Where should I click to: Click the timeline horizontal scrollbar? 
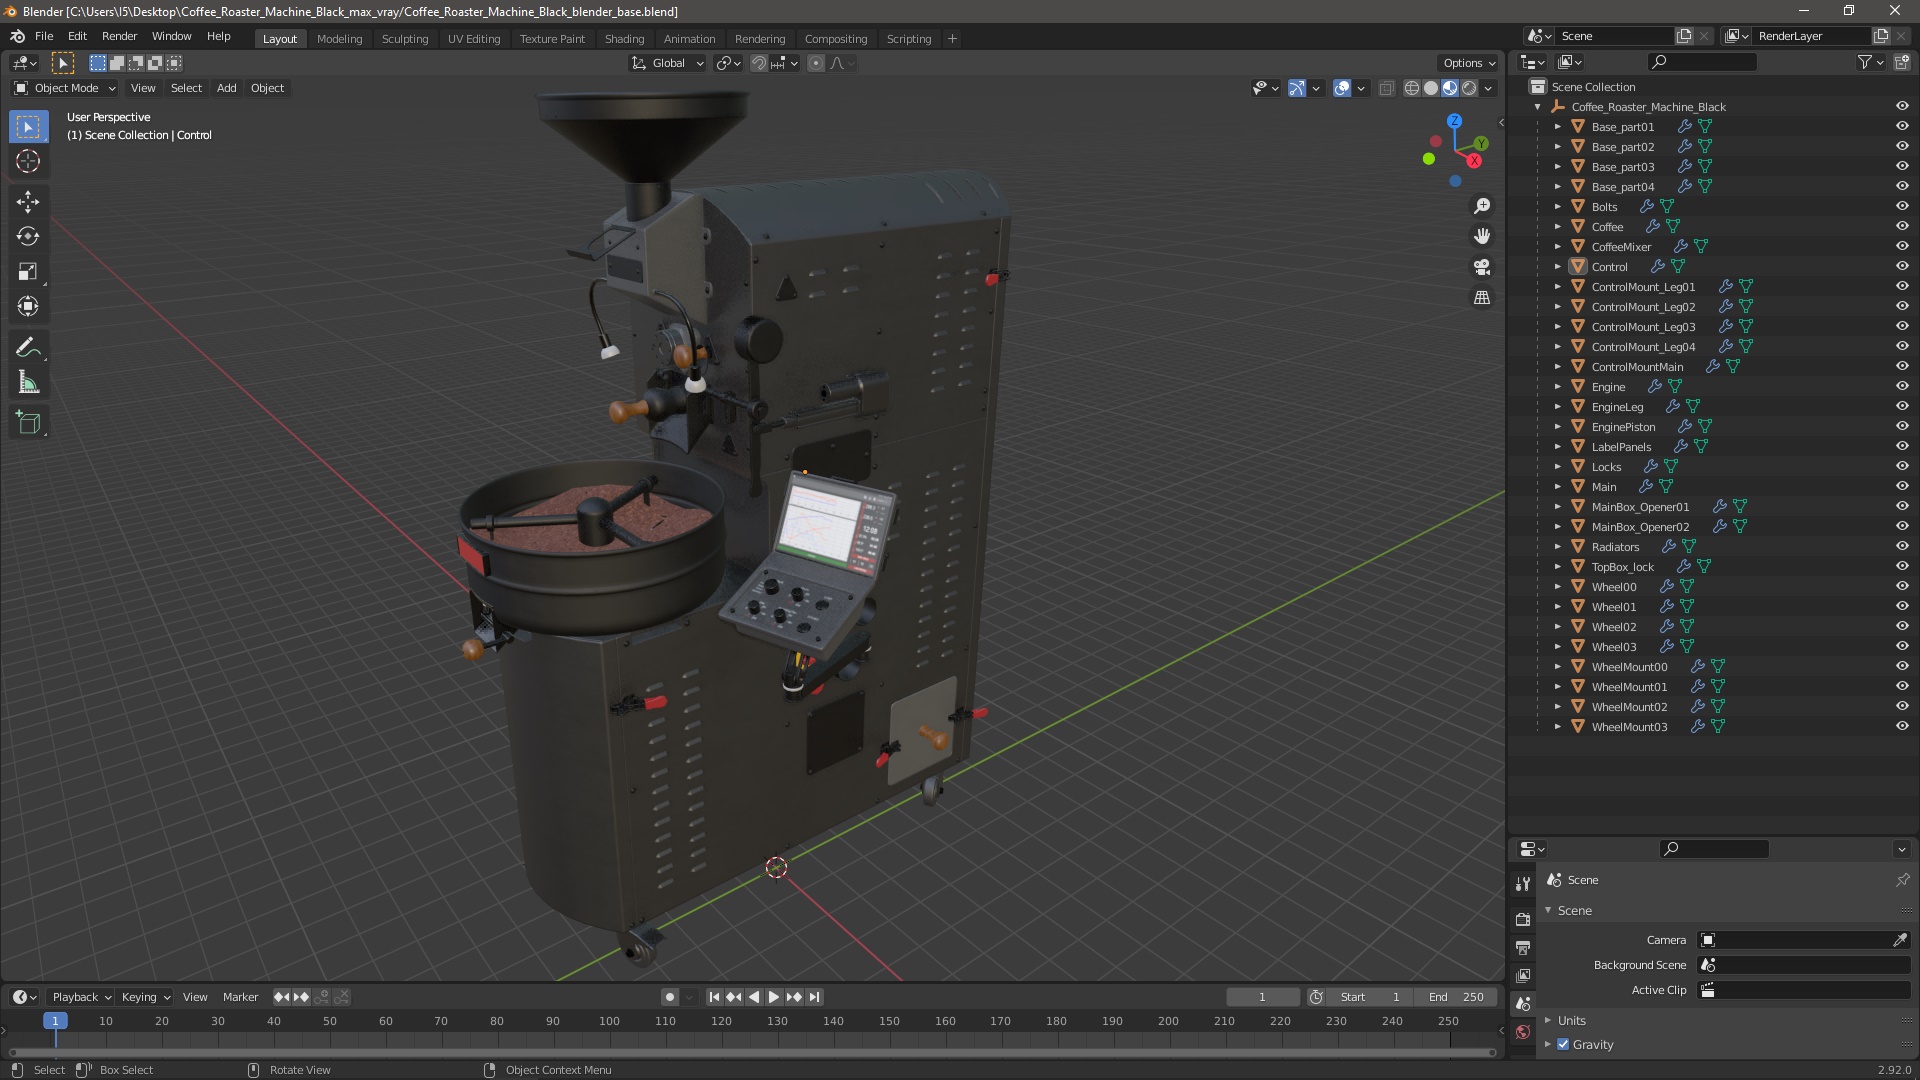(x=751, y=1052)
